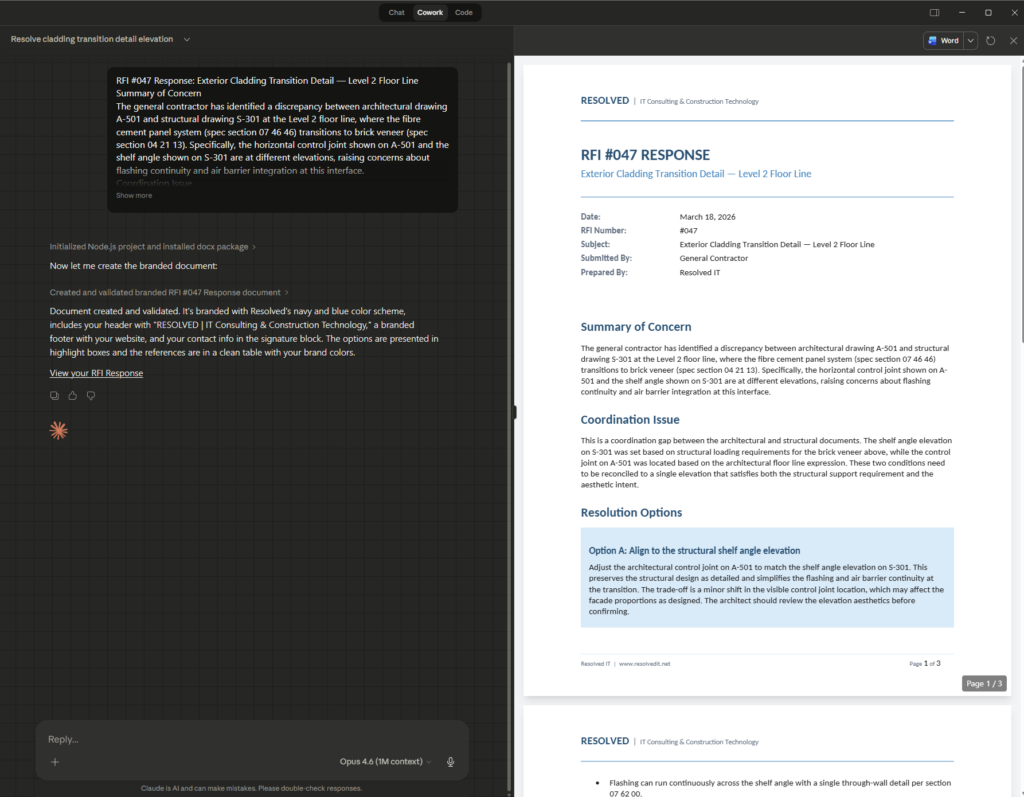
Task: Close the document preview panel
Action: (1013, 41)
